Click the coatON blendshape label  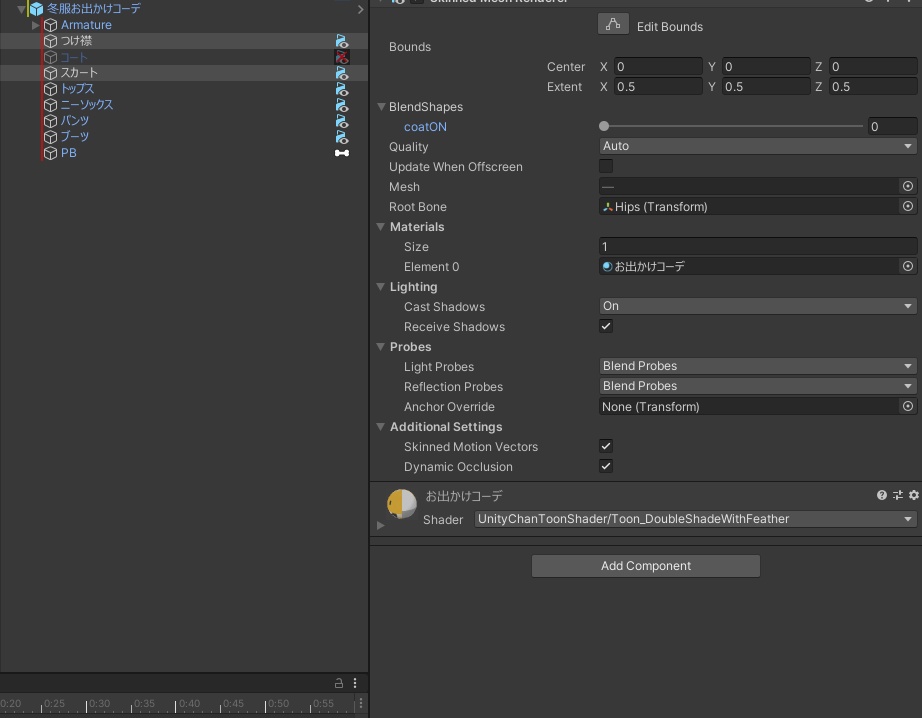click(425, 127)
